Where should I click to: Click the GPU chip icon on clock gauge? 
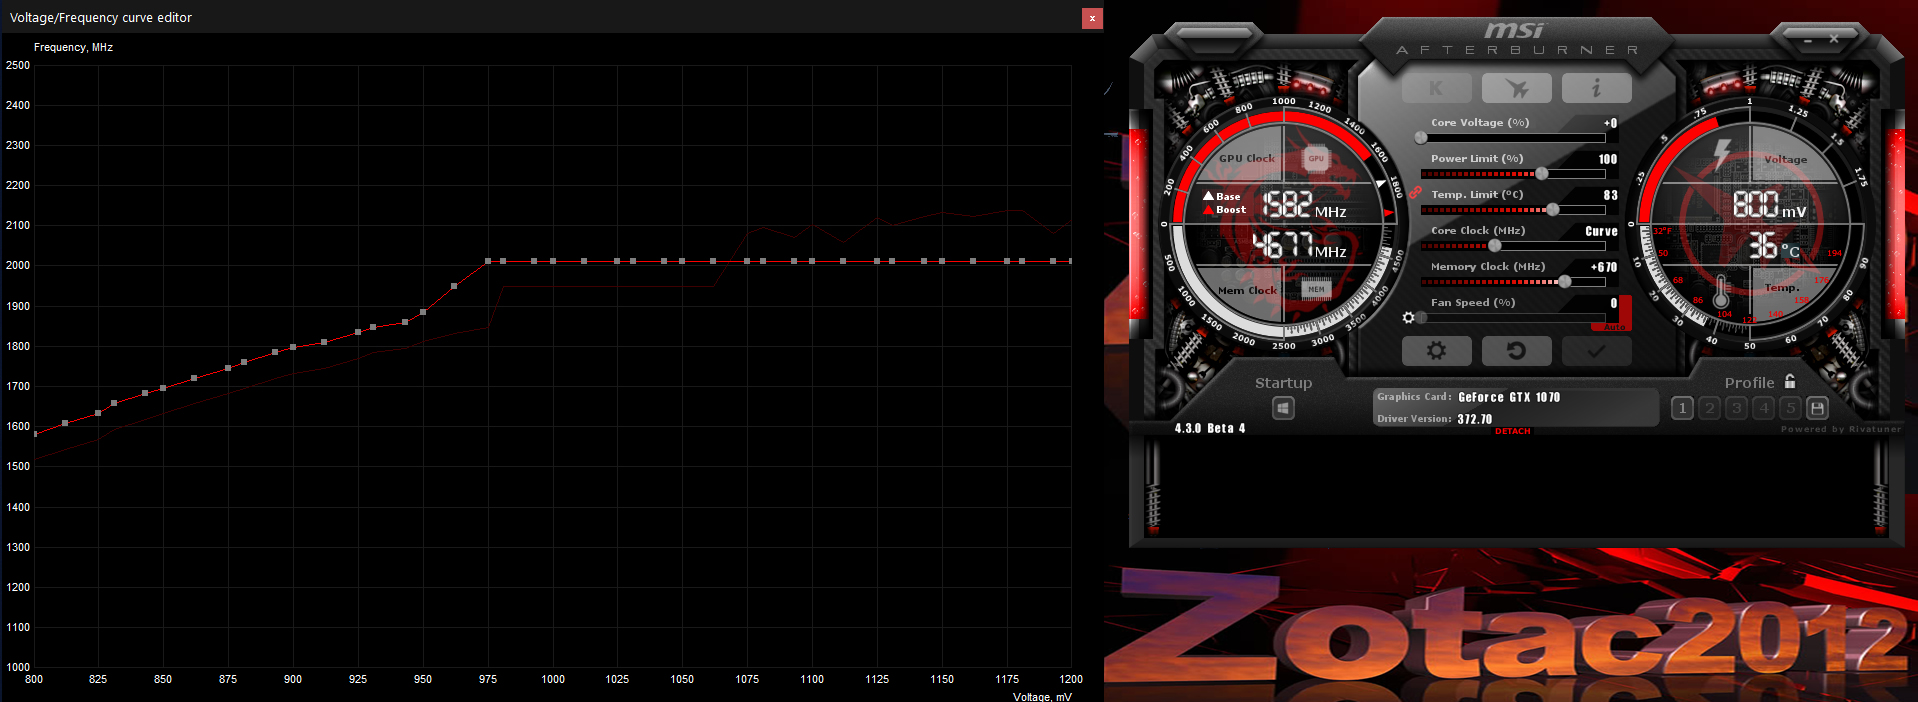click(1316, 158)
